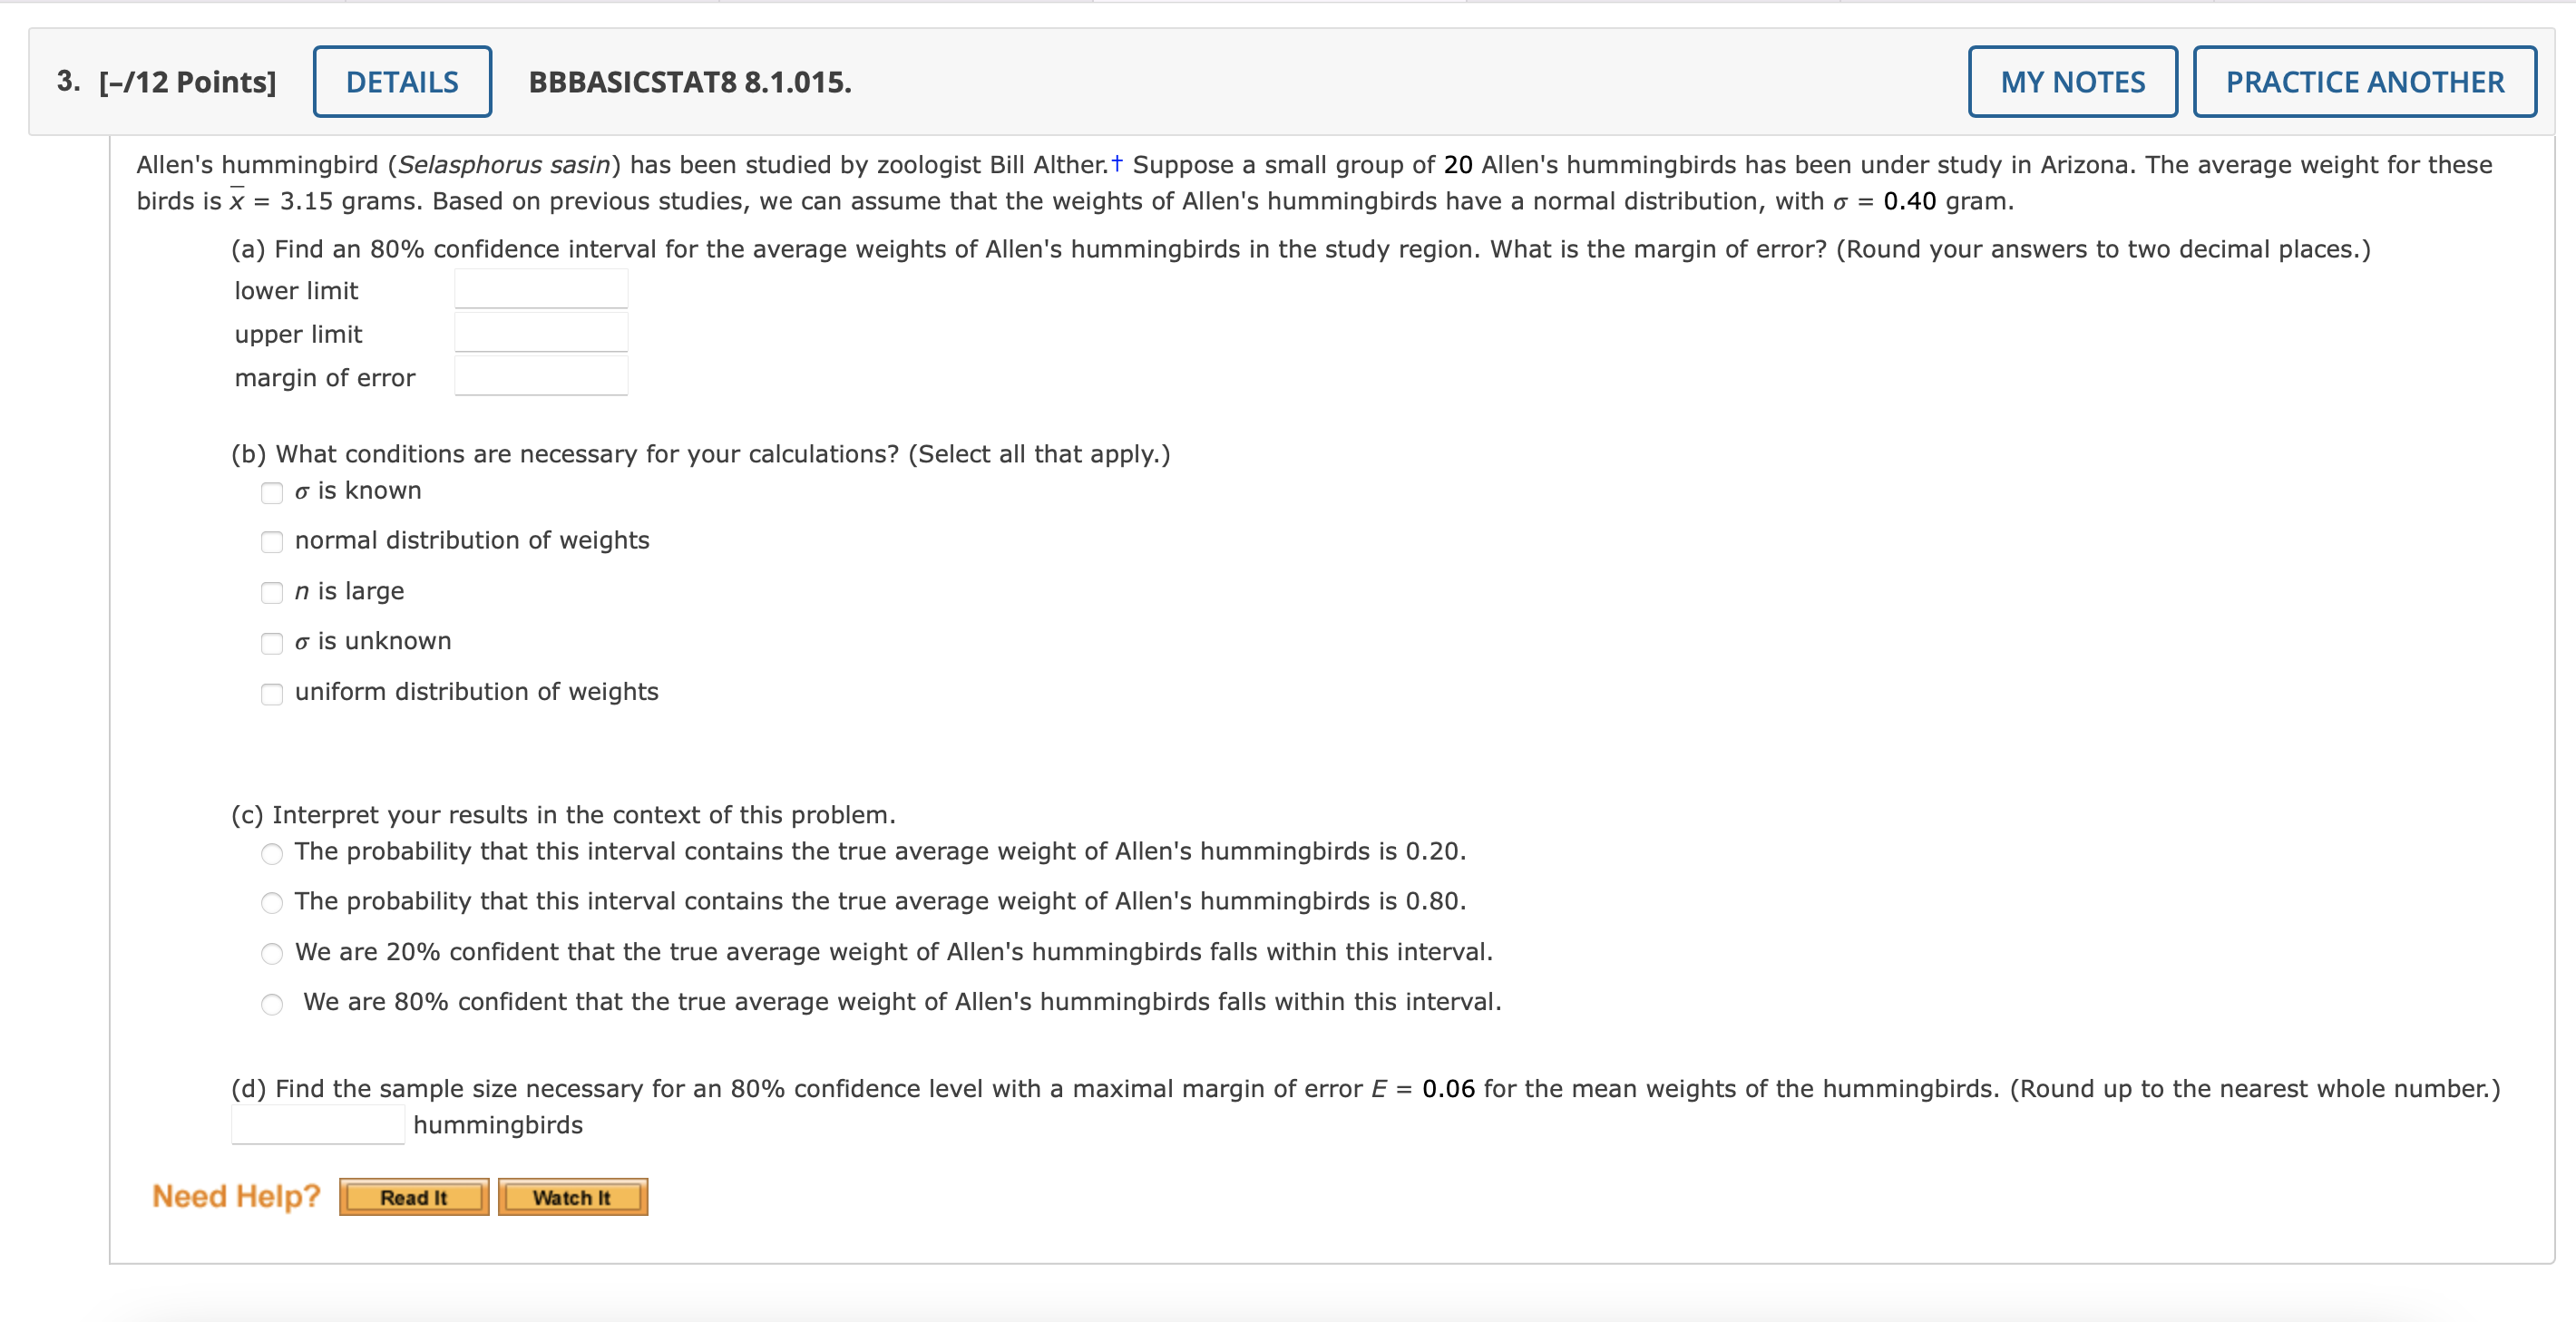Viewport: 2576px width, 1322px height.
Task: Select the 80% confident interpretation
Action: [271, 1005]
